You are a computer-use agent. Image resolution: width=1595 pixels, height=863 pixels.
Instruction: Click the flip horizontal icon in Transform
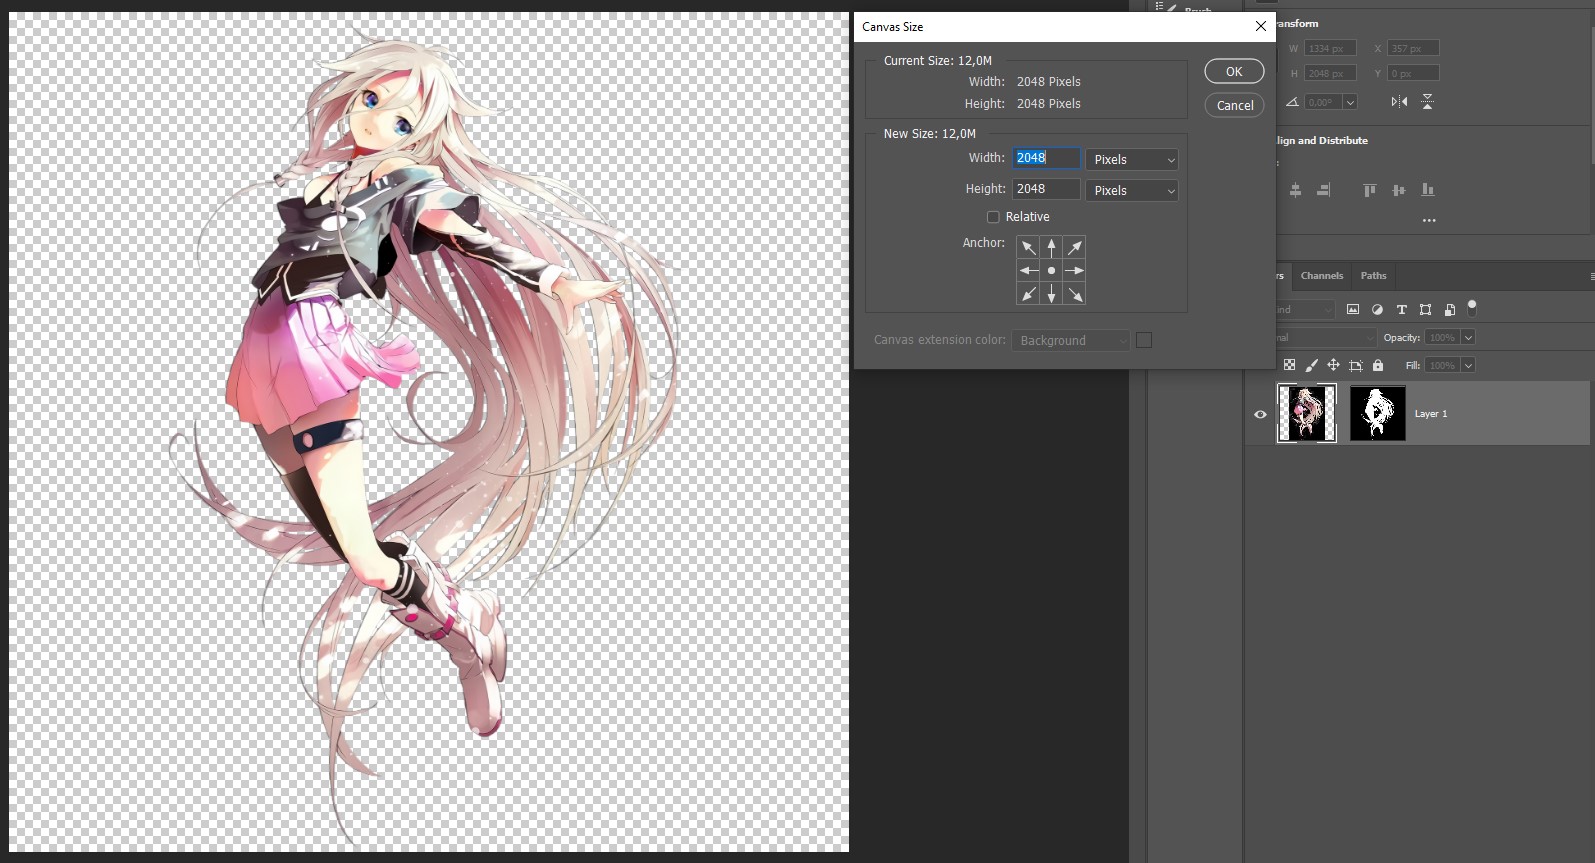[x=1399, y=102]
